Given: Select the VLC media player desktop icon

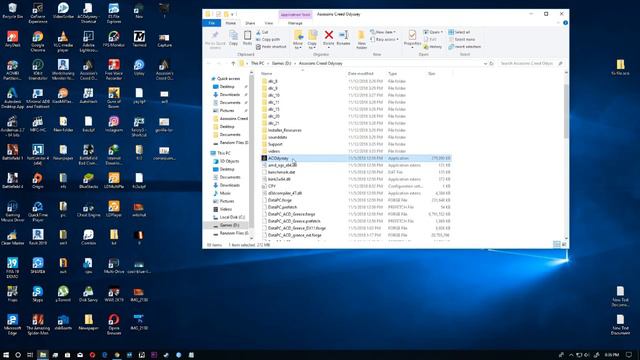Looking at the screenshot, I should 63,42.
